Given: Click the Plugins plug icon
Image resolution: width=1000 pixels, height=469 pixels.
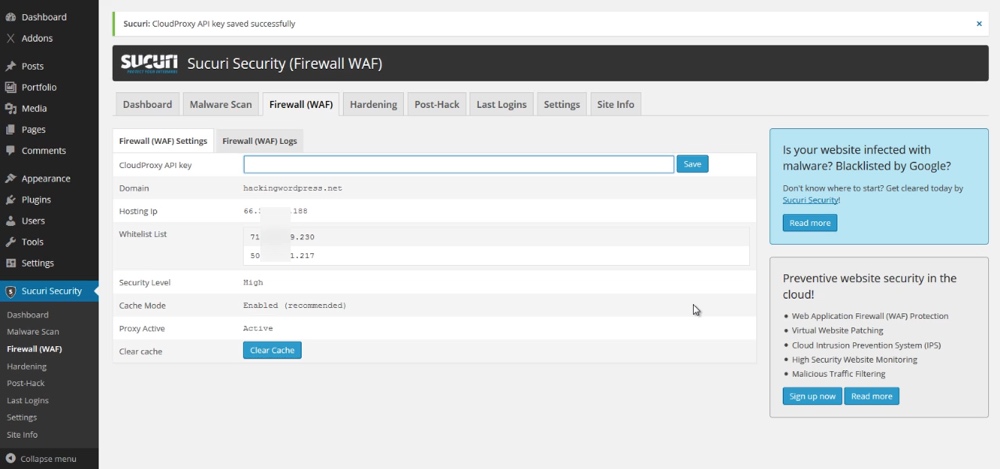Looking at the screenshot, I should [x=10, y=200].
